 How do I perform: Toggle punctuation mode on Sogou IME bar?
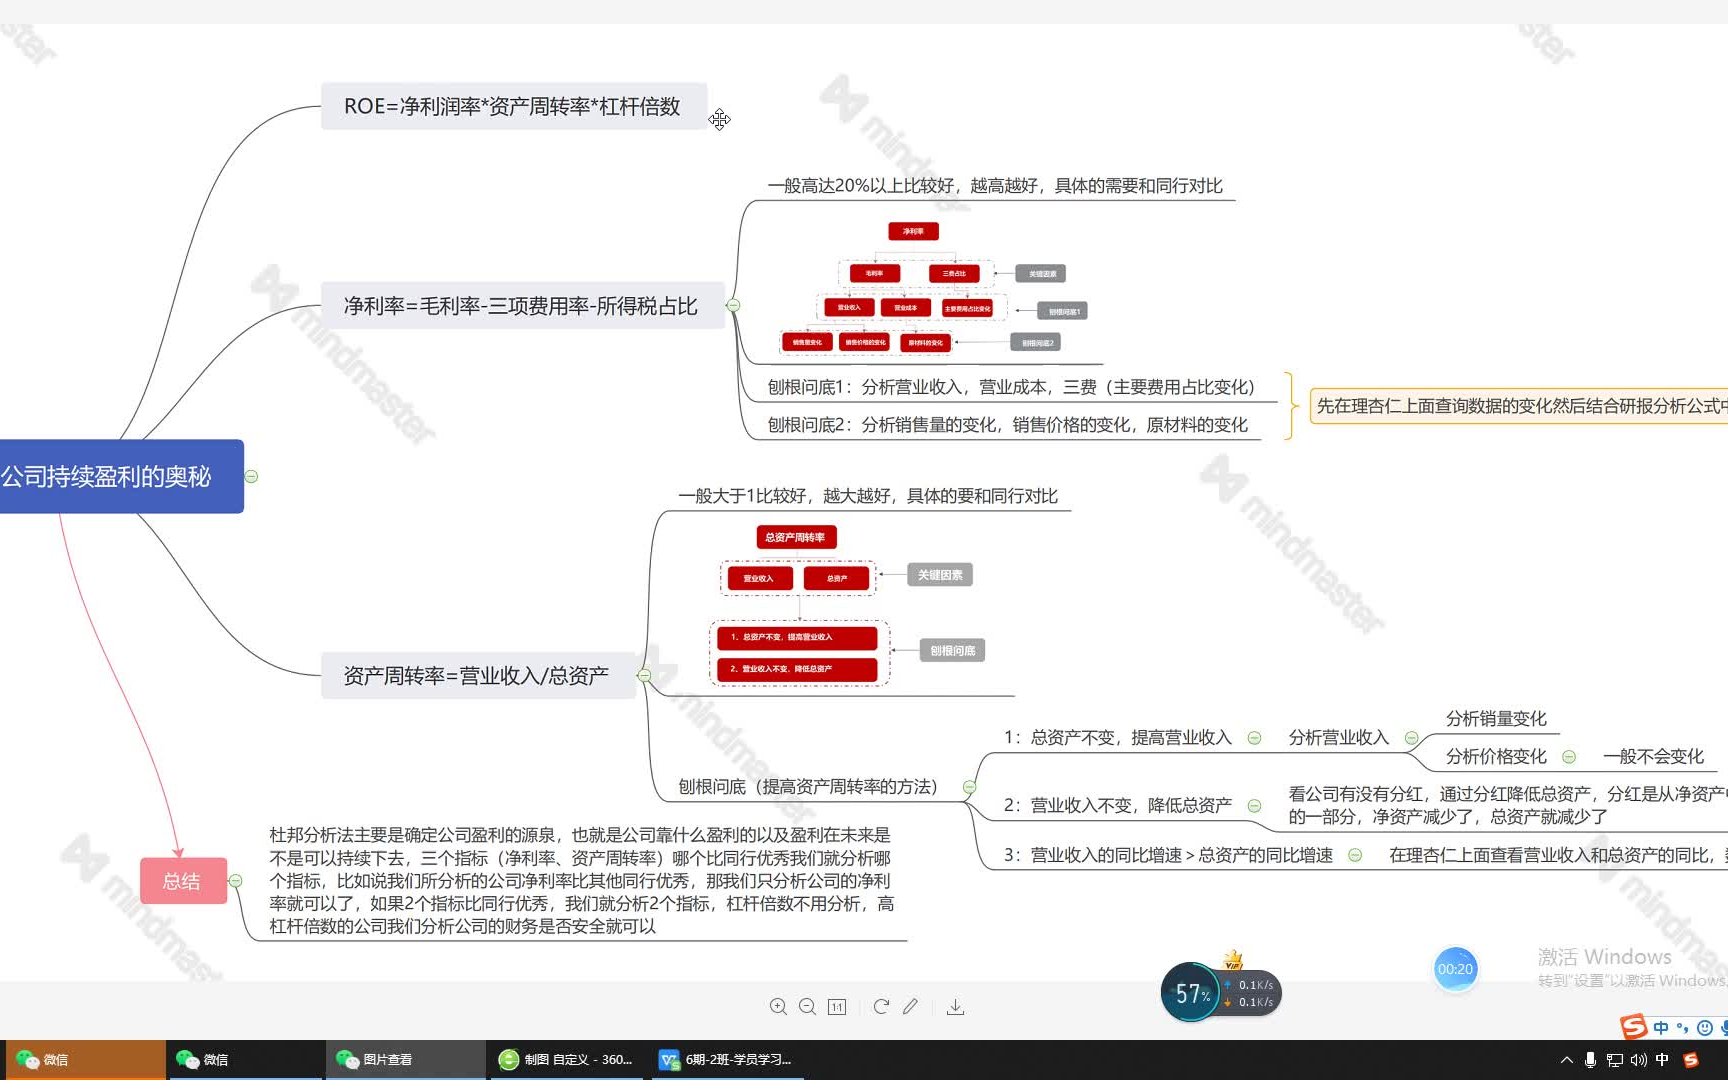1682,1028
